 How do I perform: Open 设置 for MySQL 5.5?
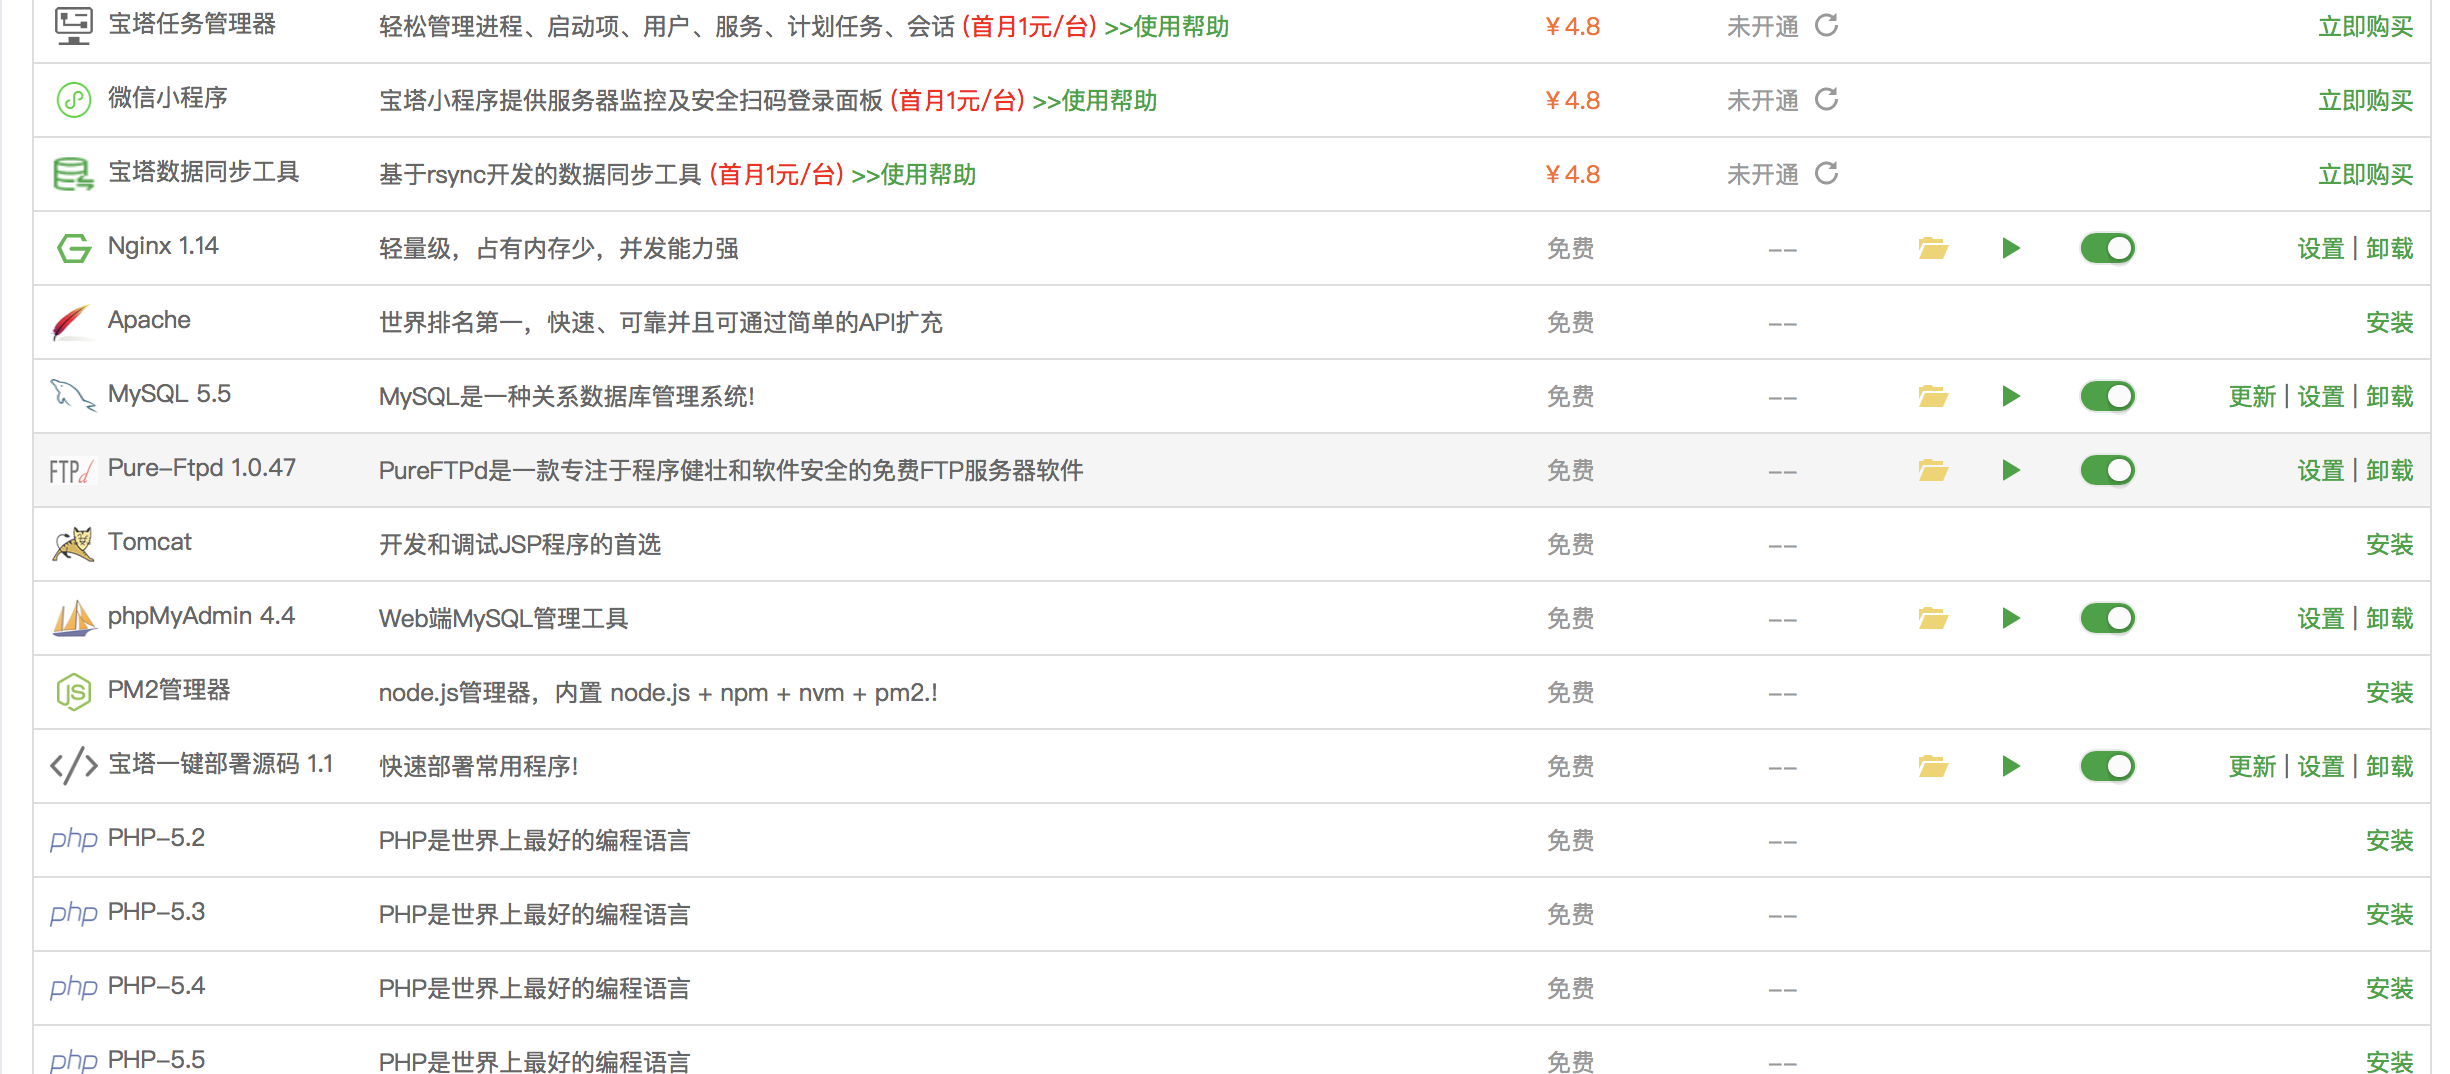click(2320, 397)
